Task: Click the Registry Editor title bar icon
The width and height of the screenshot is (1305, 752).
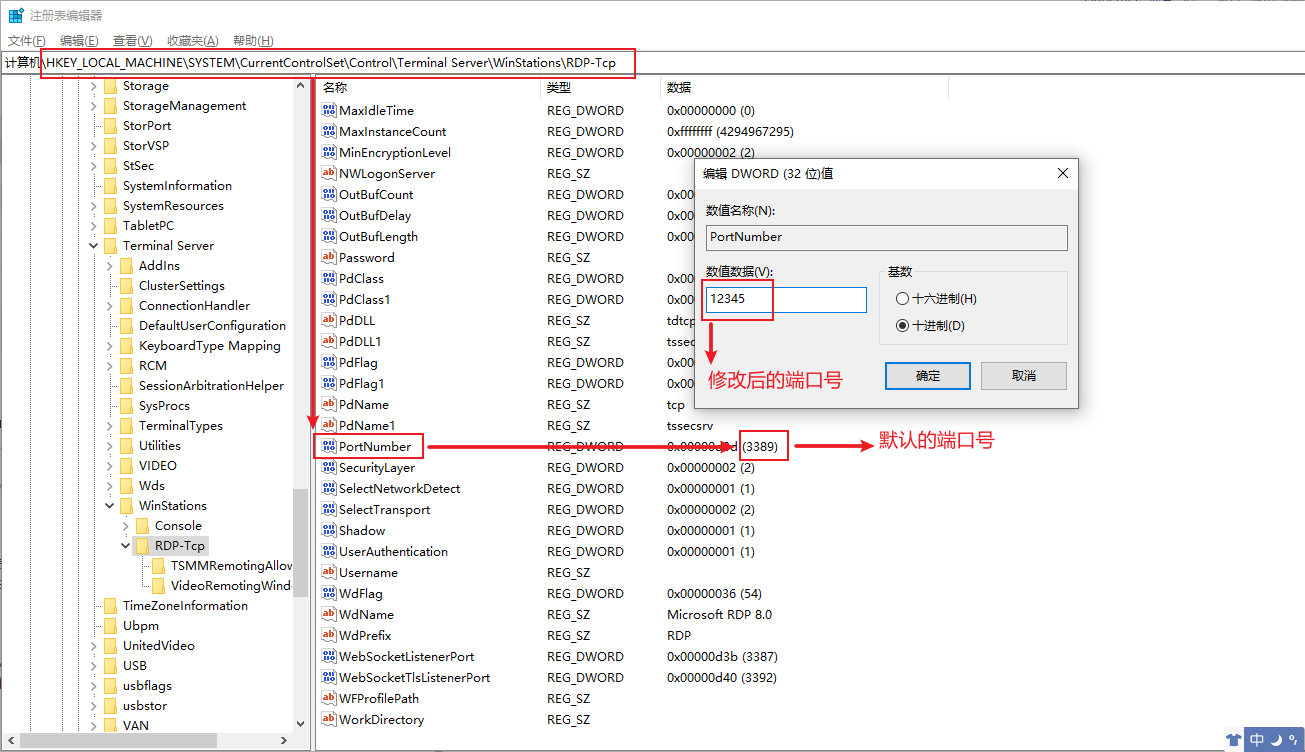Action: click(16, 15)
